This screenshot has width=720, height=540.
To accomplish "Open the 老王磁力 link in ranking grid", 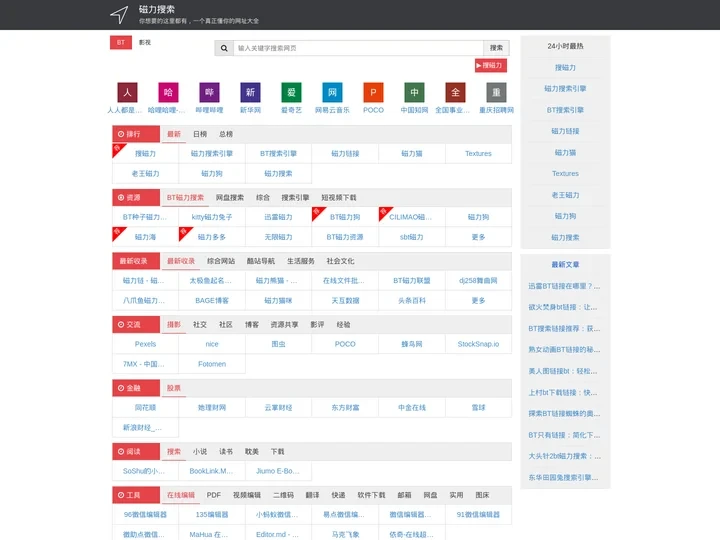I will tap(146, 174).
